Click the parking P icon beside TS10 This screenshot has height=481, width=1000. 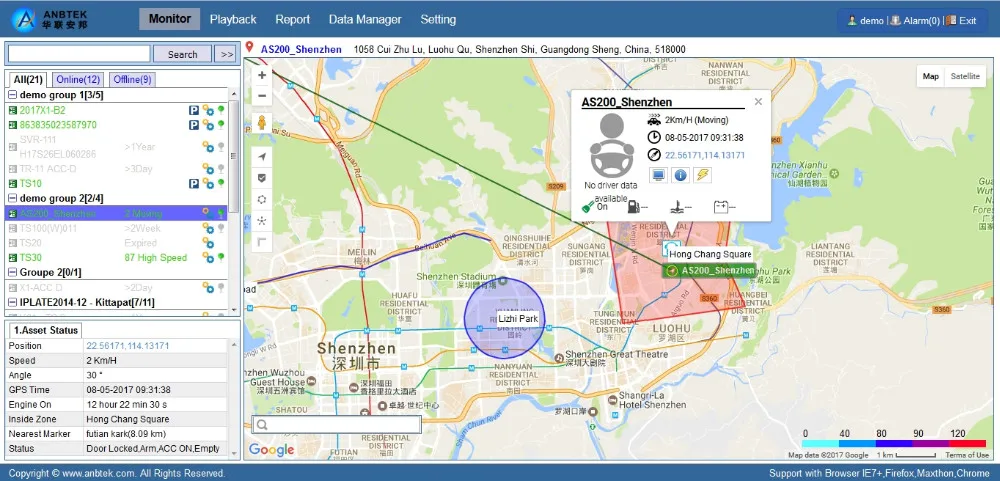click(194, 184)
